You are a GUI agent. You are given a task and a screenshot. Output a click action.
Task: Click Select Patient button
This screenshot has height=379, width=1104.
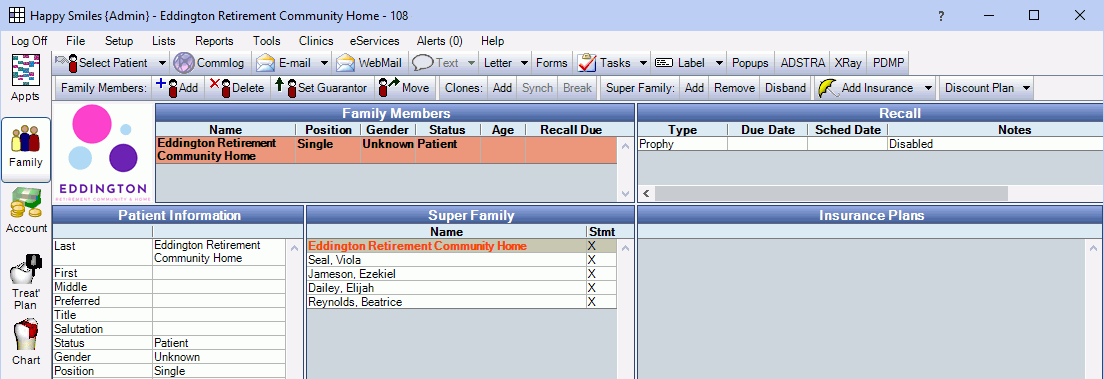coord(104,63)
